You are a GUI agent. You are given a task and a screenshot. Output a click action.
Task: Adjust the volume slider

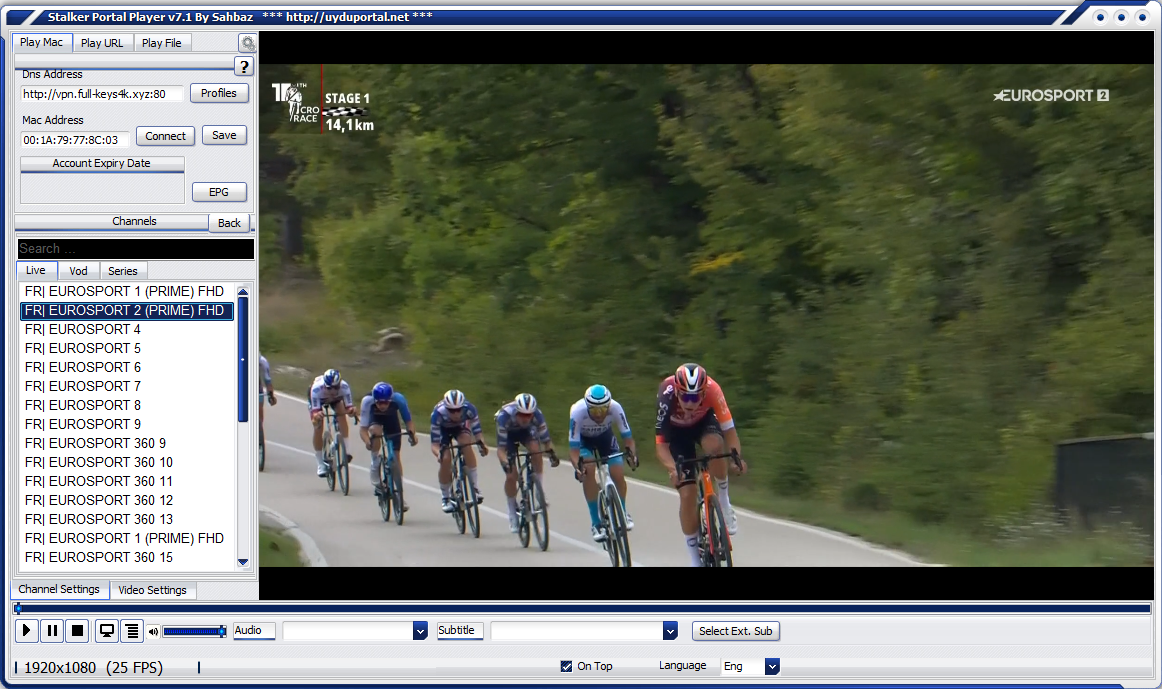click(194, 631)
